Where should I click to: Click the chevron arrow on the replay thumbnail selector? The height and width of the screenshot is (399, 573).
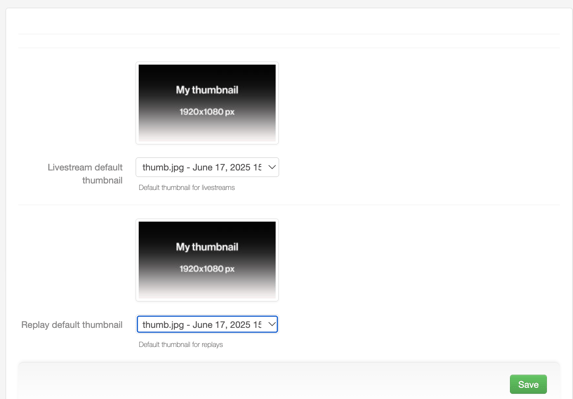[272, 324]
